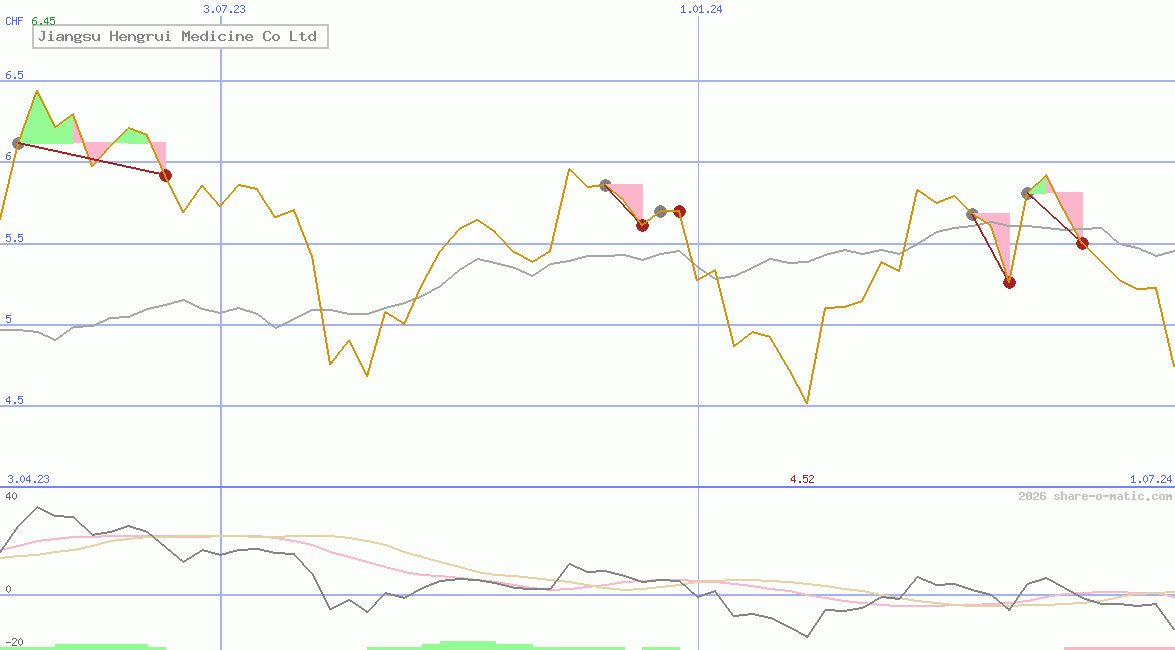
Task: Click the last red exit marker on the 5.5 gridline
Action: point(1082,243)
